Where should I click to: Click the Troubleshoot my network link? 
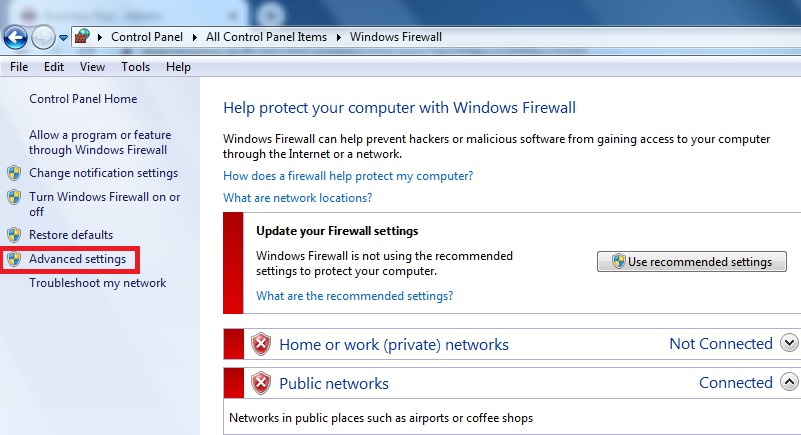coord(98,283)
